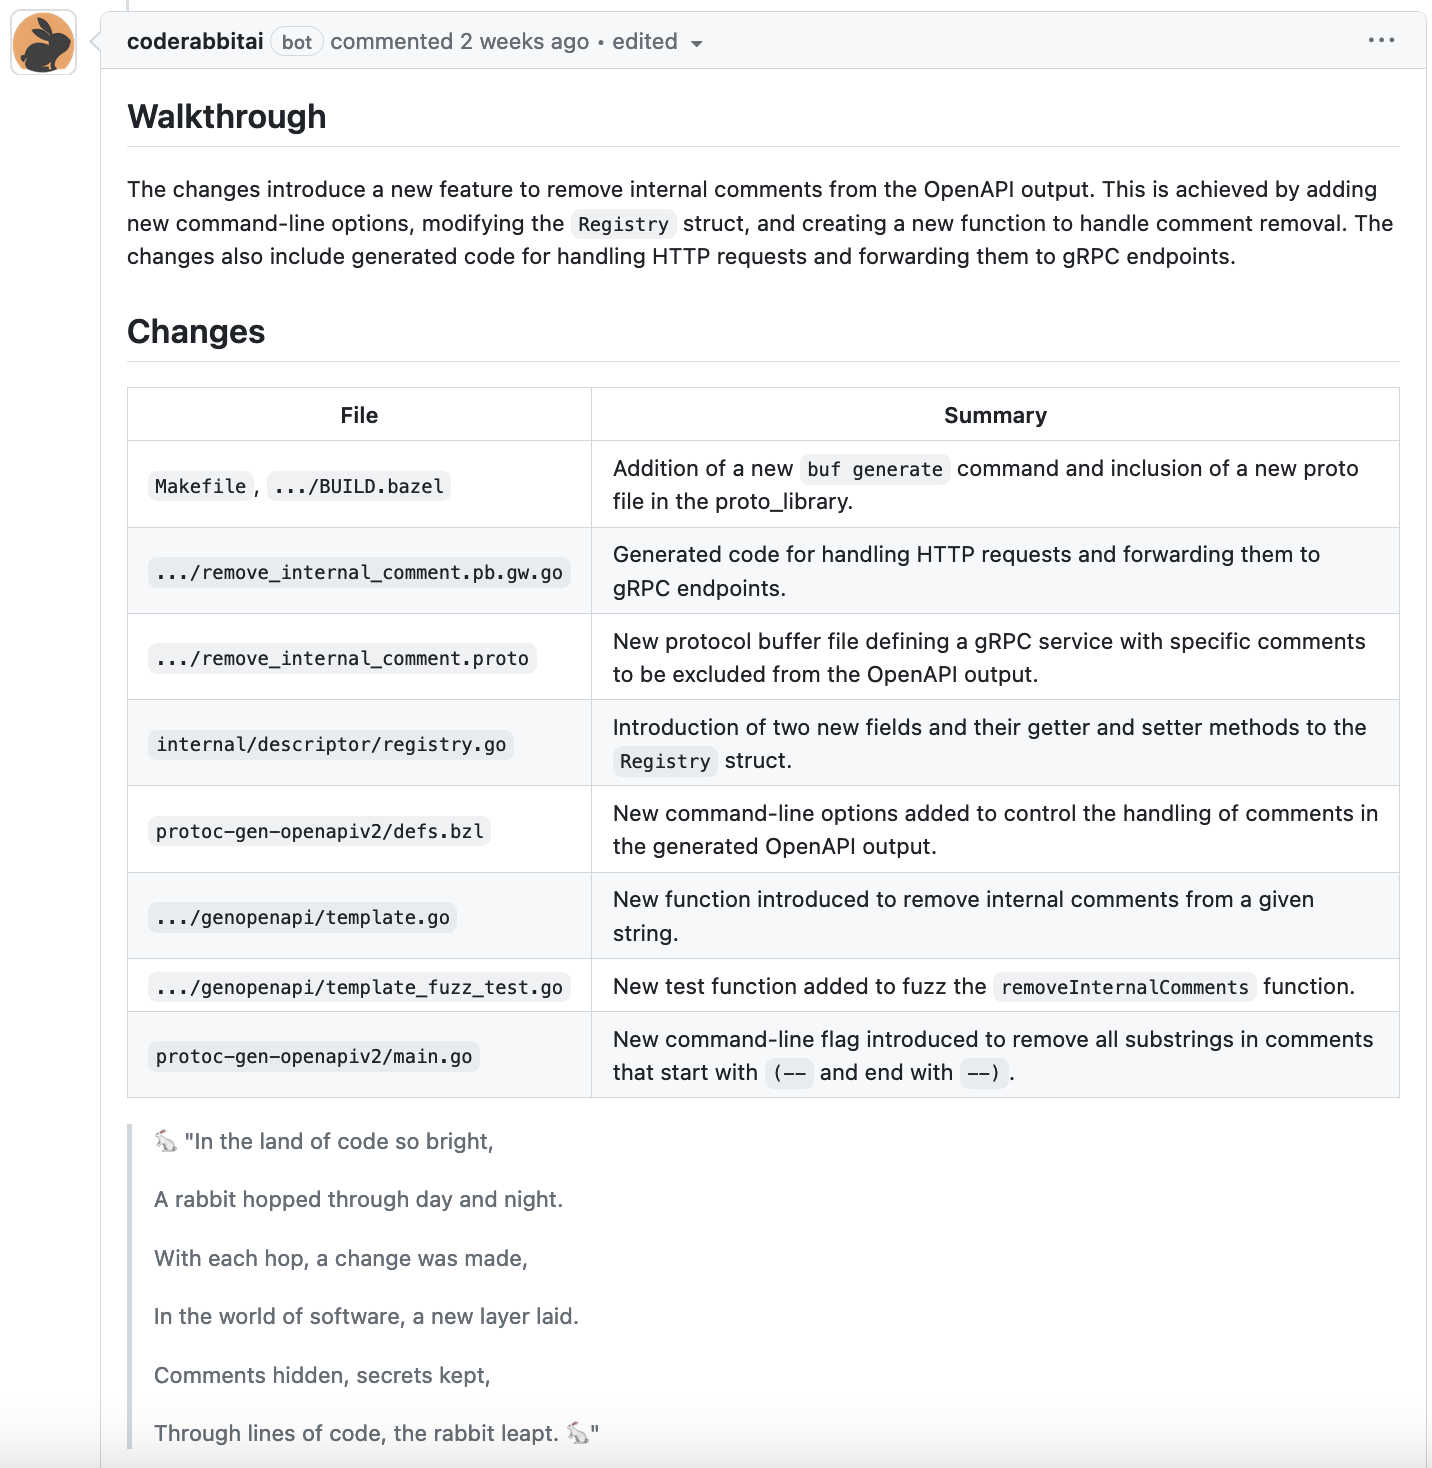1432x1468 pixels.
Task: Click the removeInternalComments code snippet
Action: [1124, 987]
